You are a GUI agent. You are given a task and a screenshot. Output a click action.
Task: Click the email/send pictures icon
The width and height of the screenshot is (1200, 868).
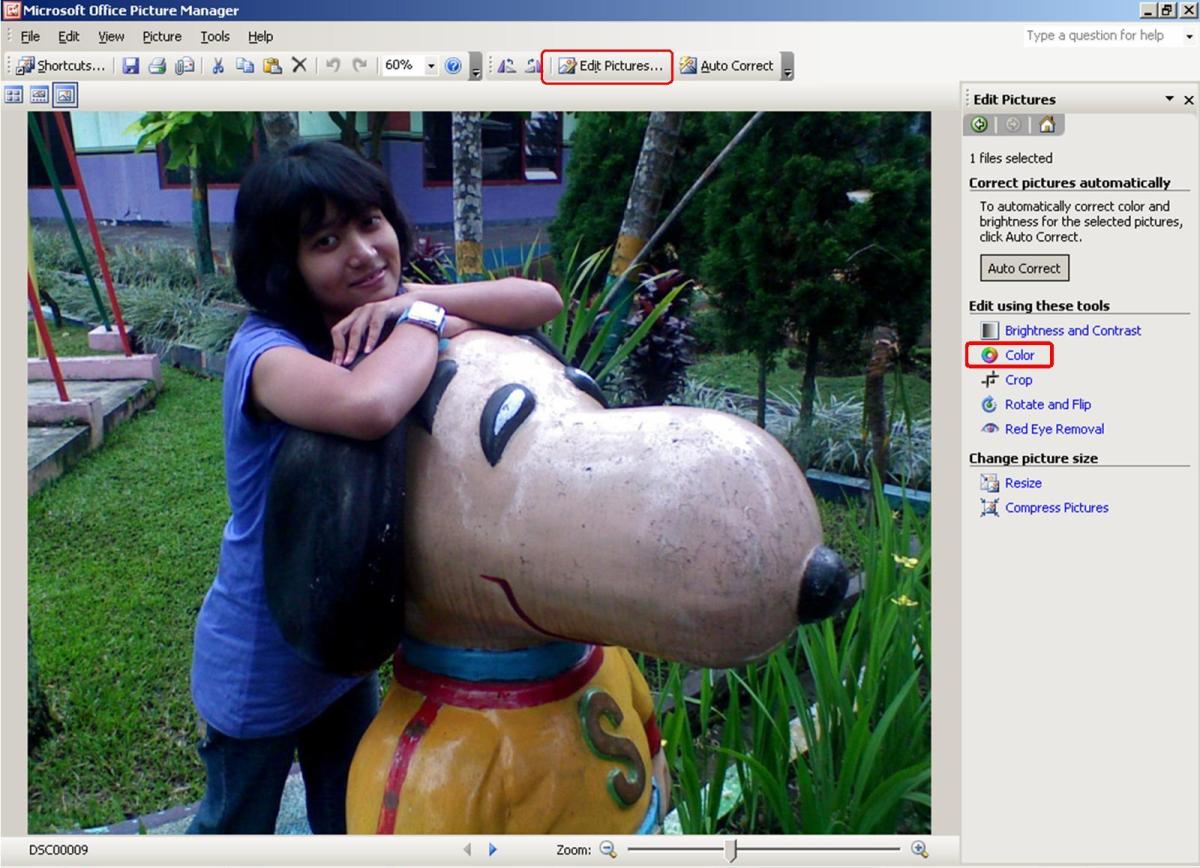coord(184,66)
